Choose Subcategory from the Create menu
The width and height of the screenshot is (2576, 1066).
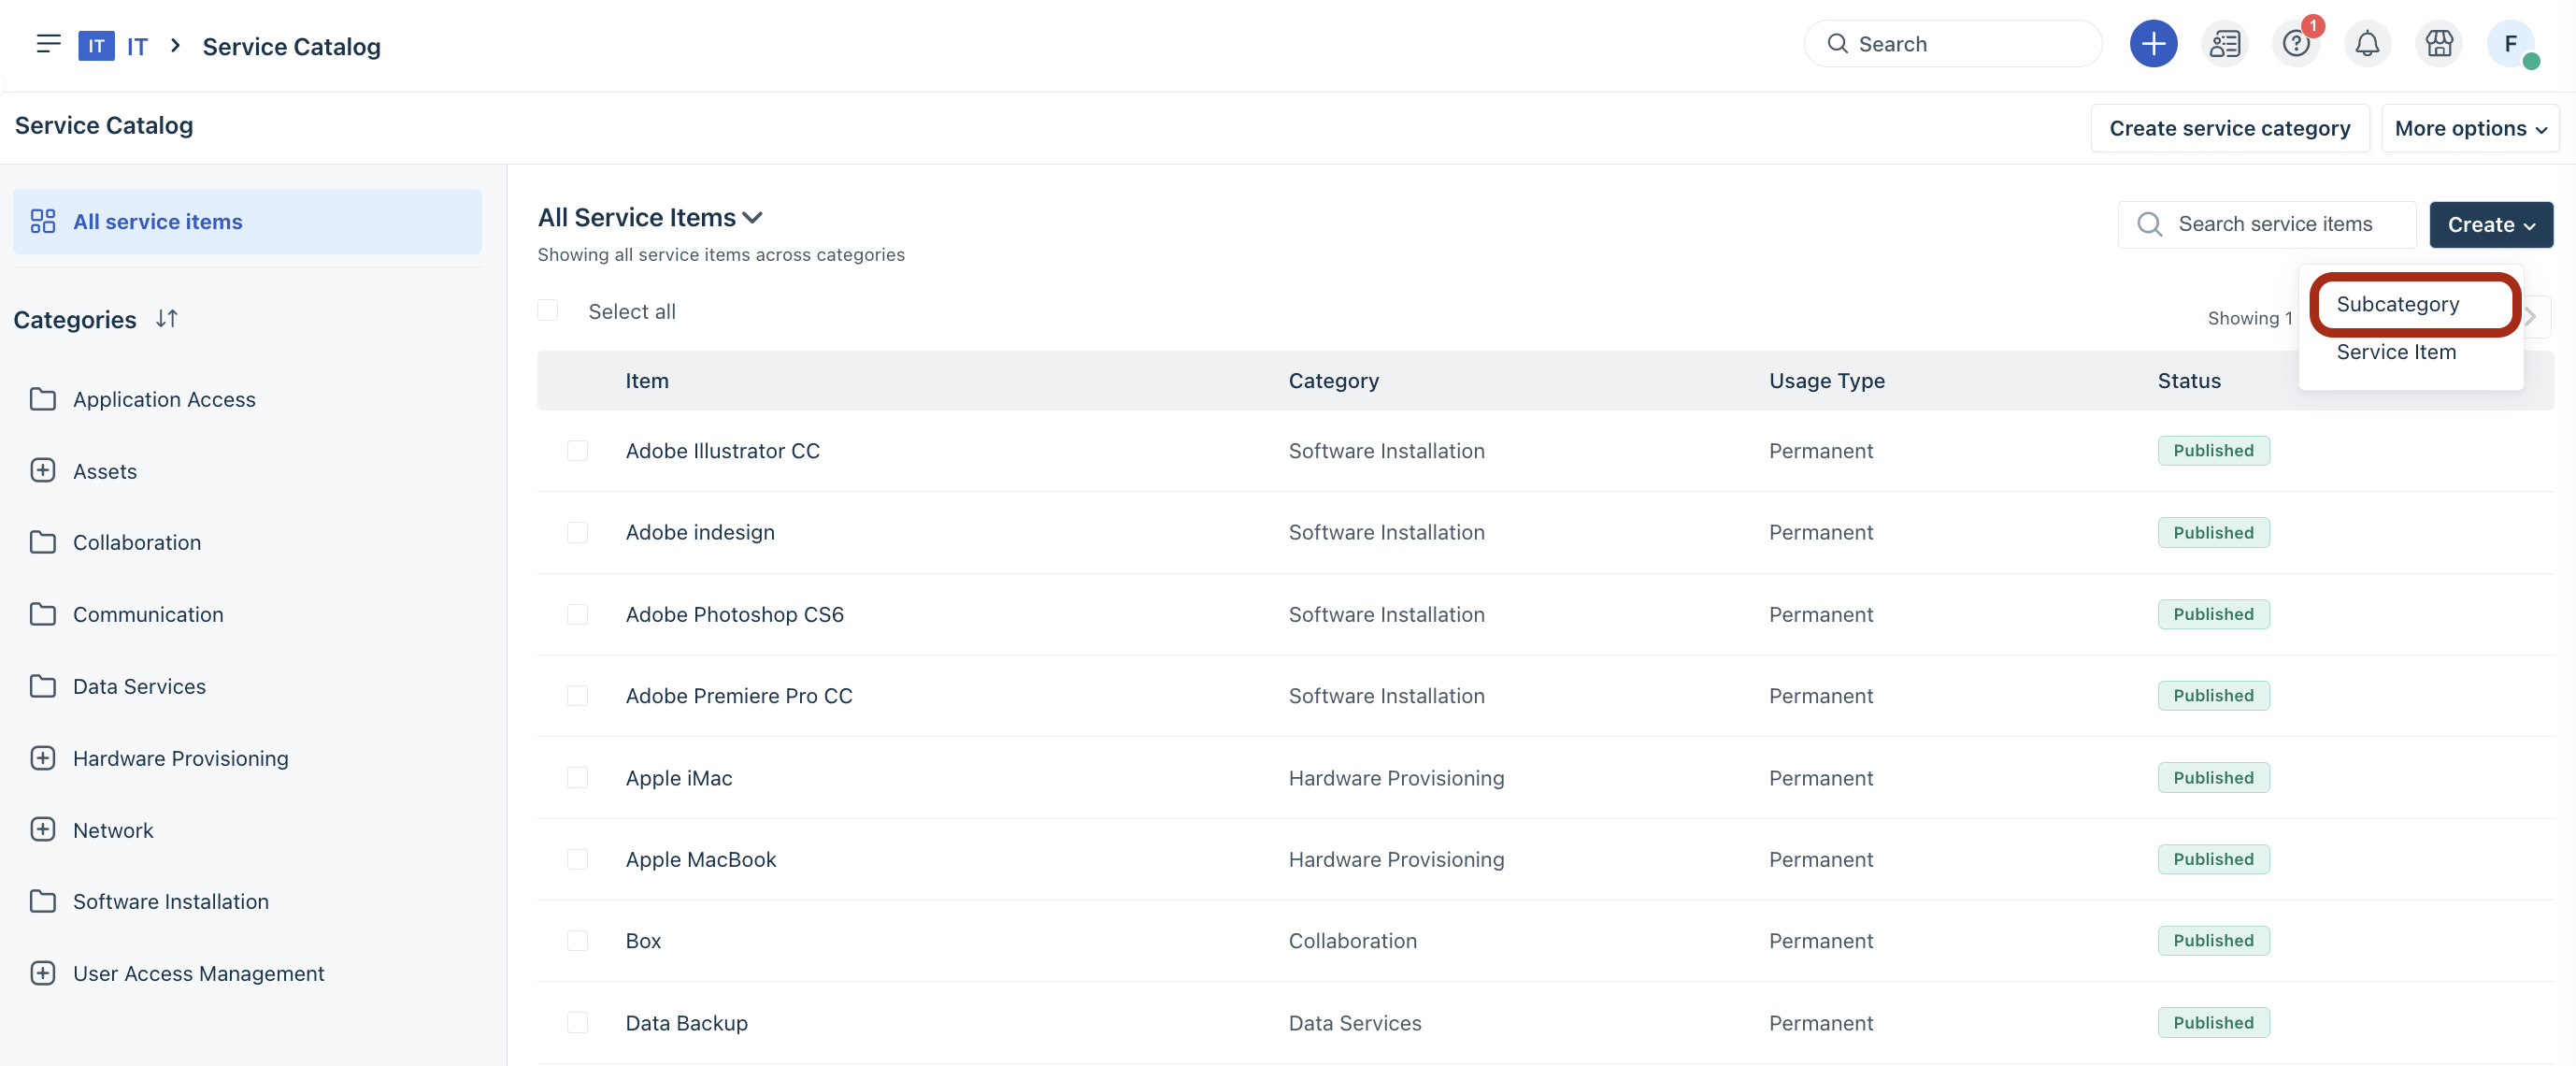point(2397,304)
